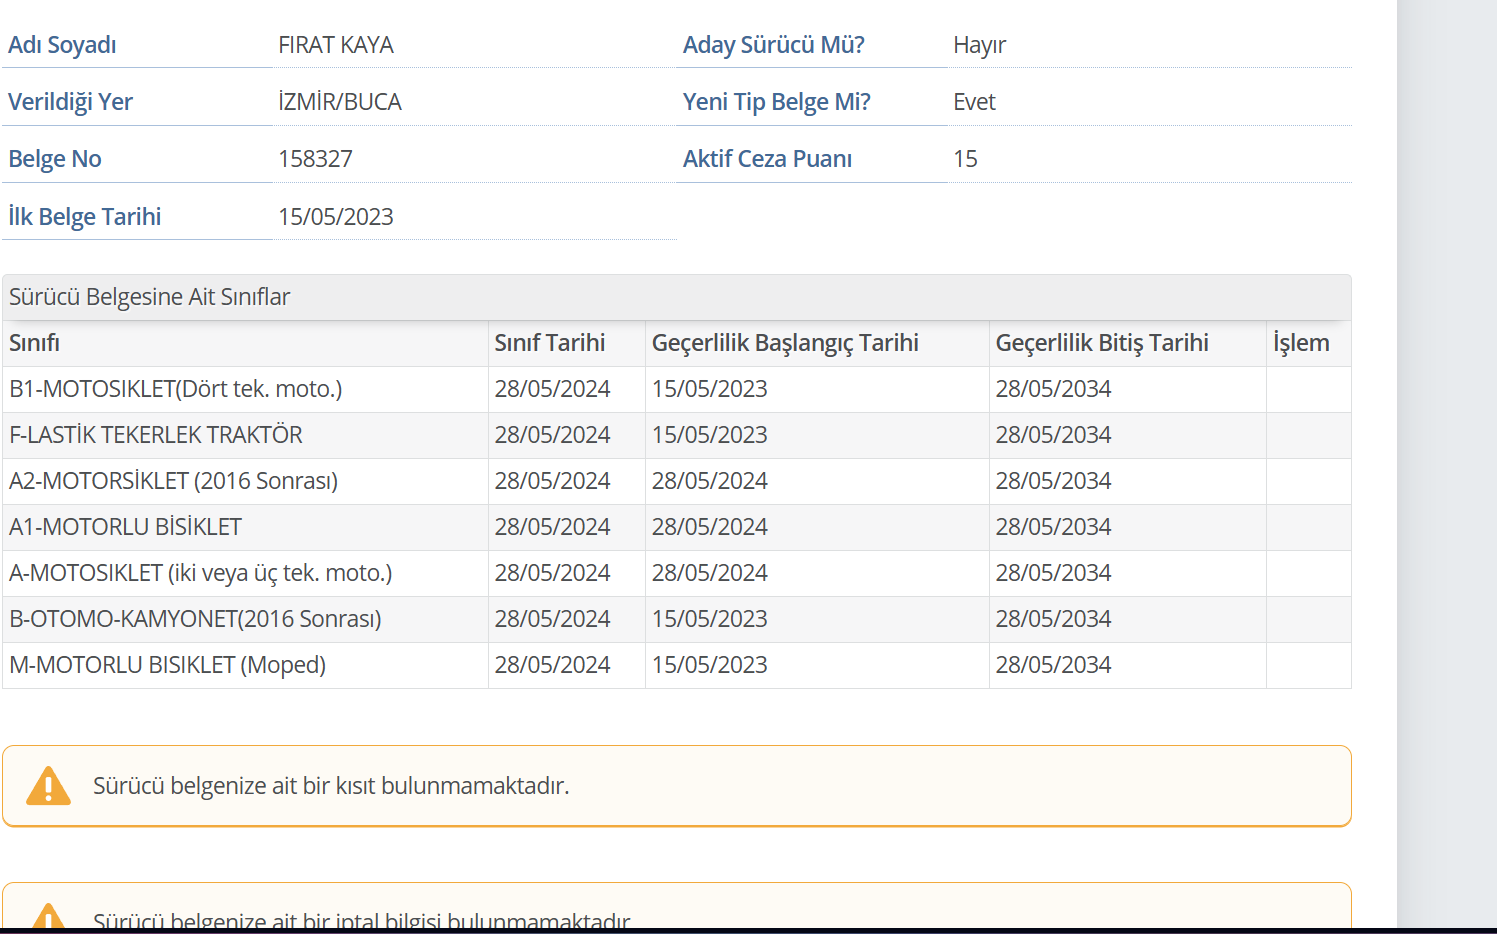
Task: Select the first document date '15/05/2023' under Belge No
Action: tap(336, 217)
